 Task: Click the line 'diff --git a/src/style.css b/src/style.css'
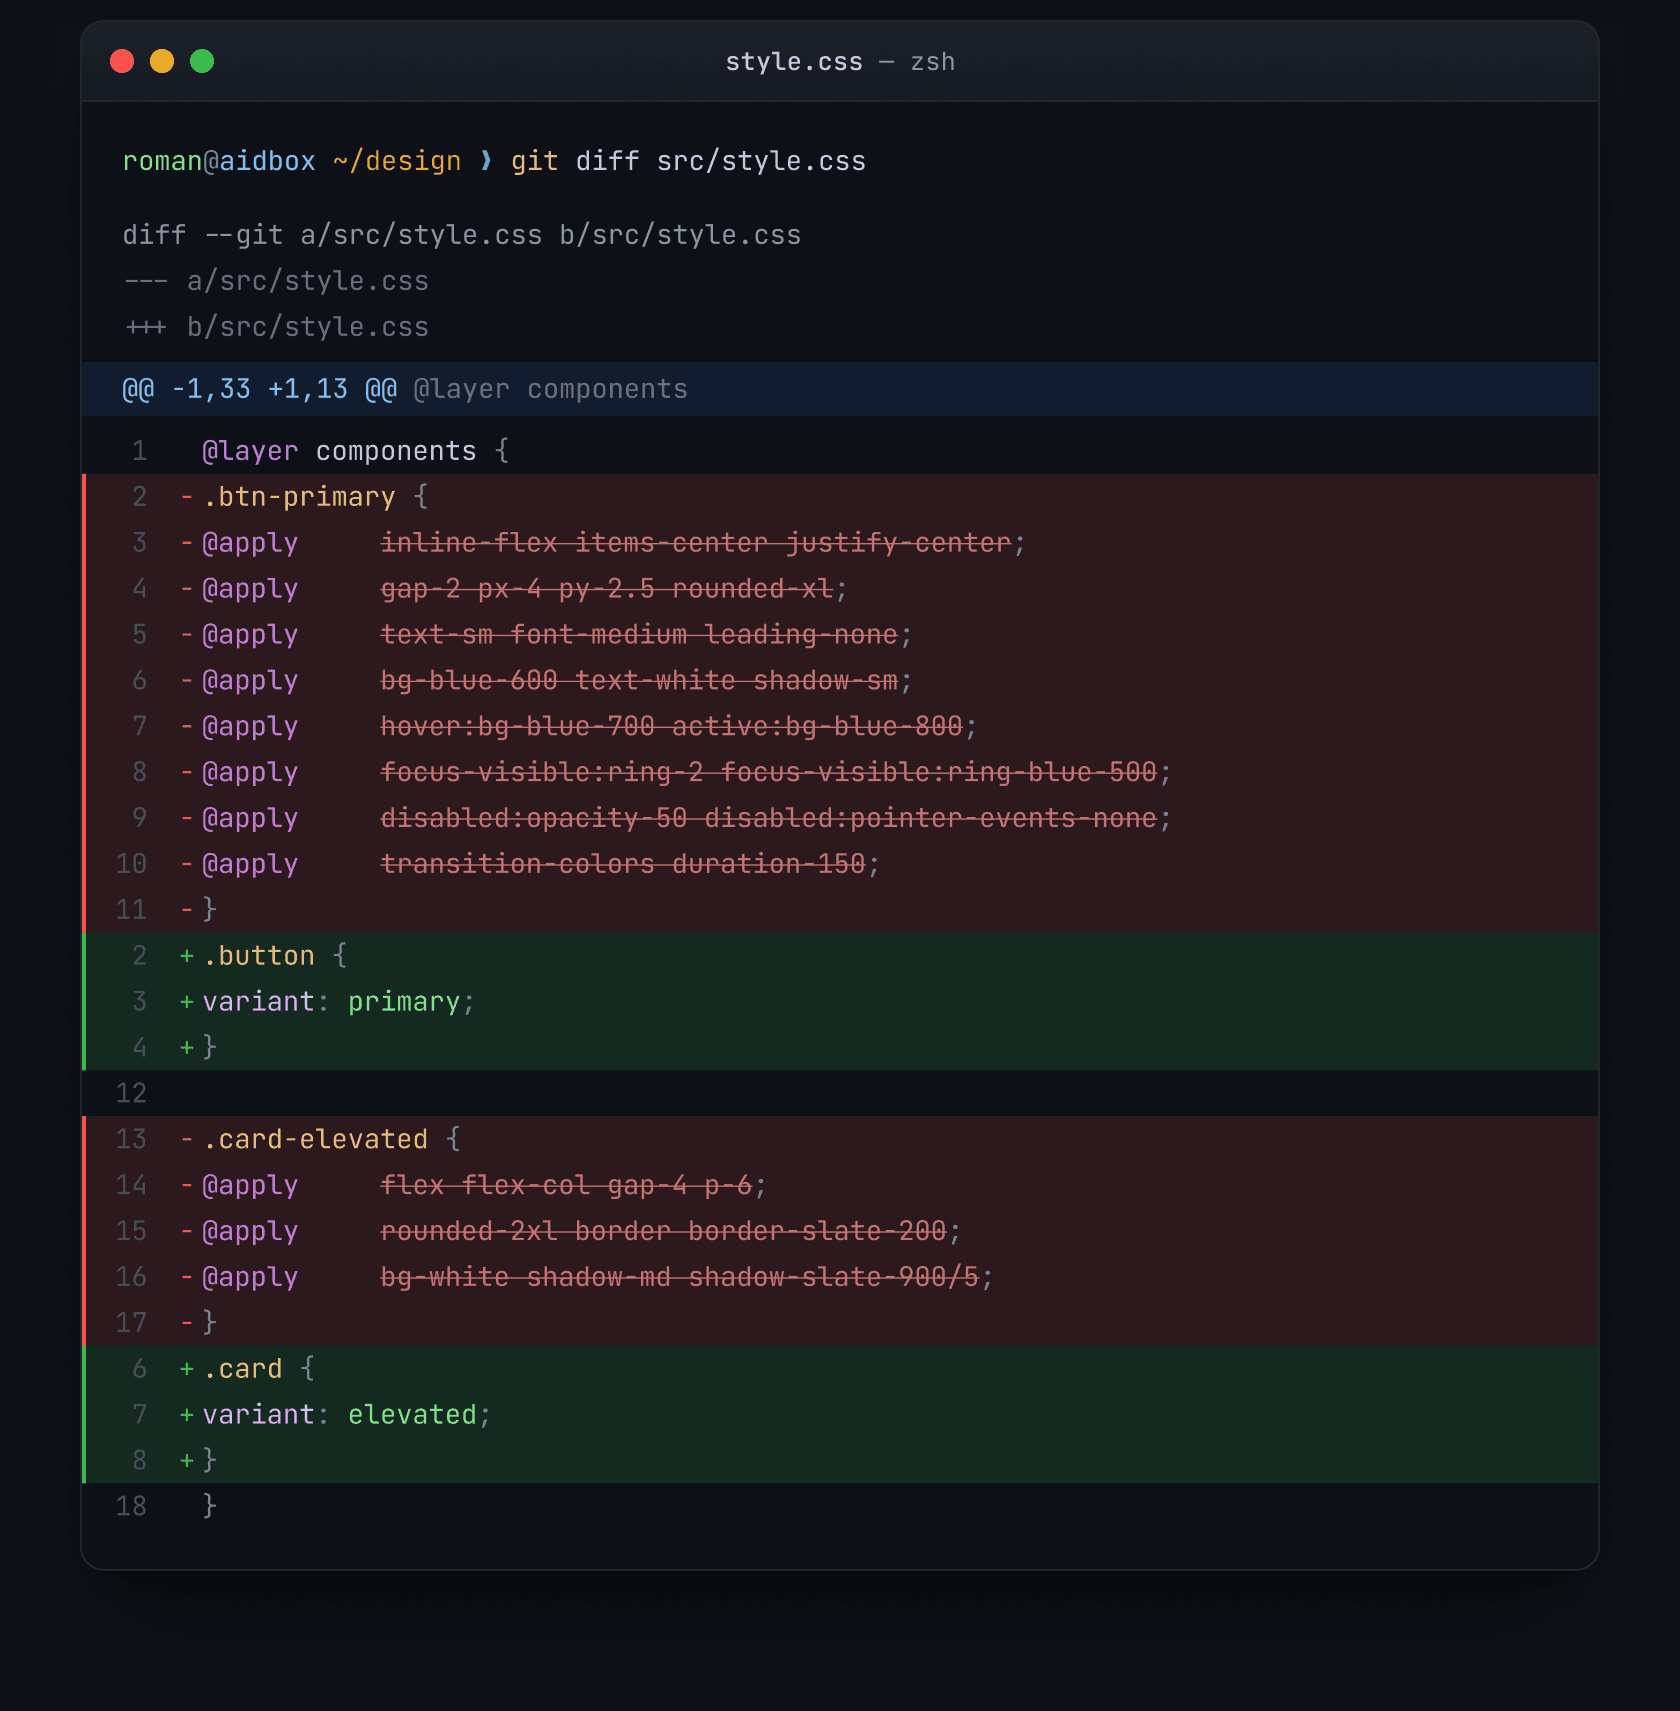pos(461,235)
